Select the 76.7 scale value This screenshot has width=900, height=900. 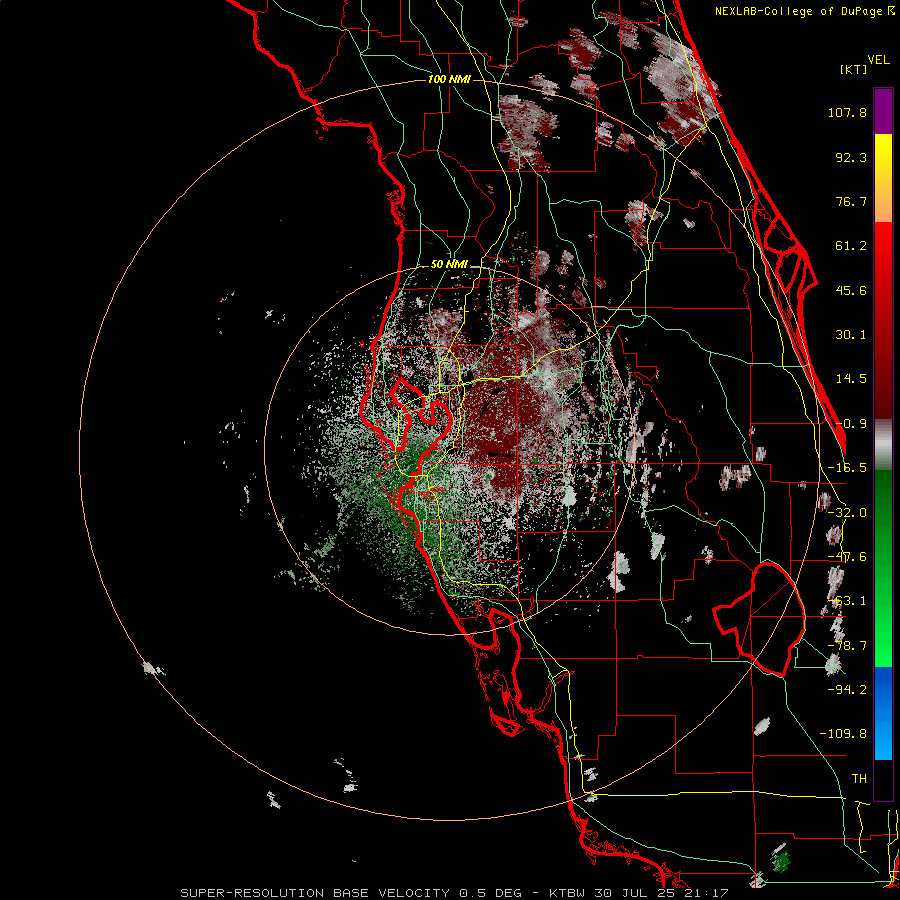coord(851,201)
